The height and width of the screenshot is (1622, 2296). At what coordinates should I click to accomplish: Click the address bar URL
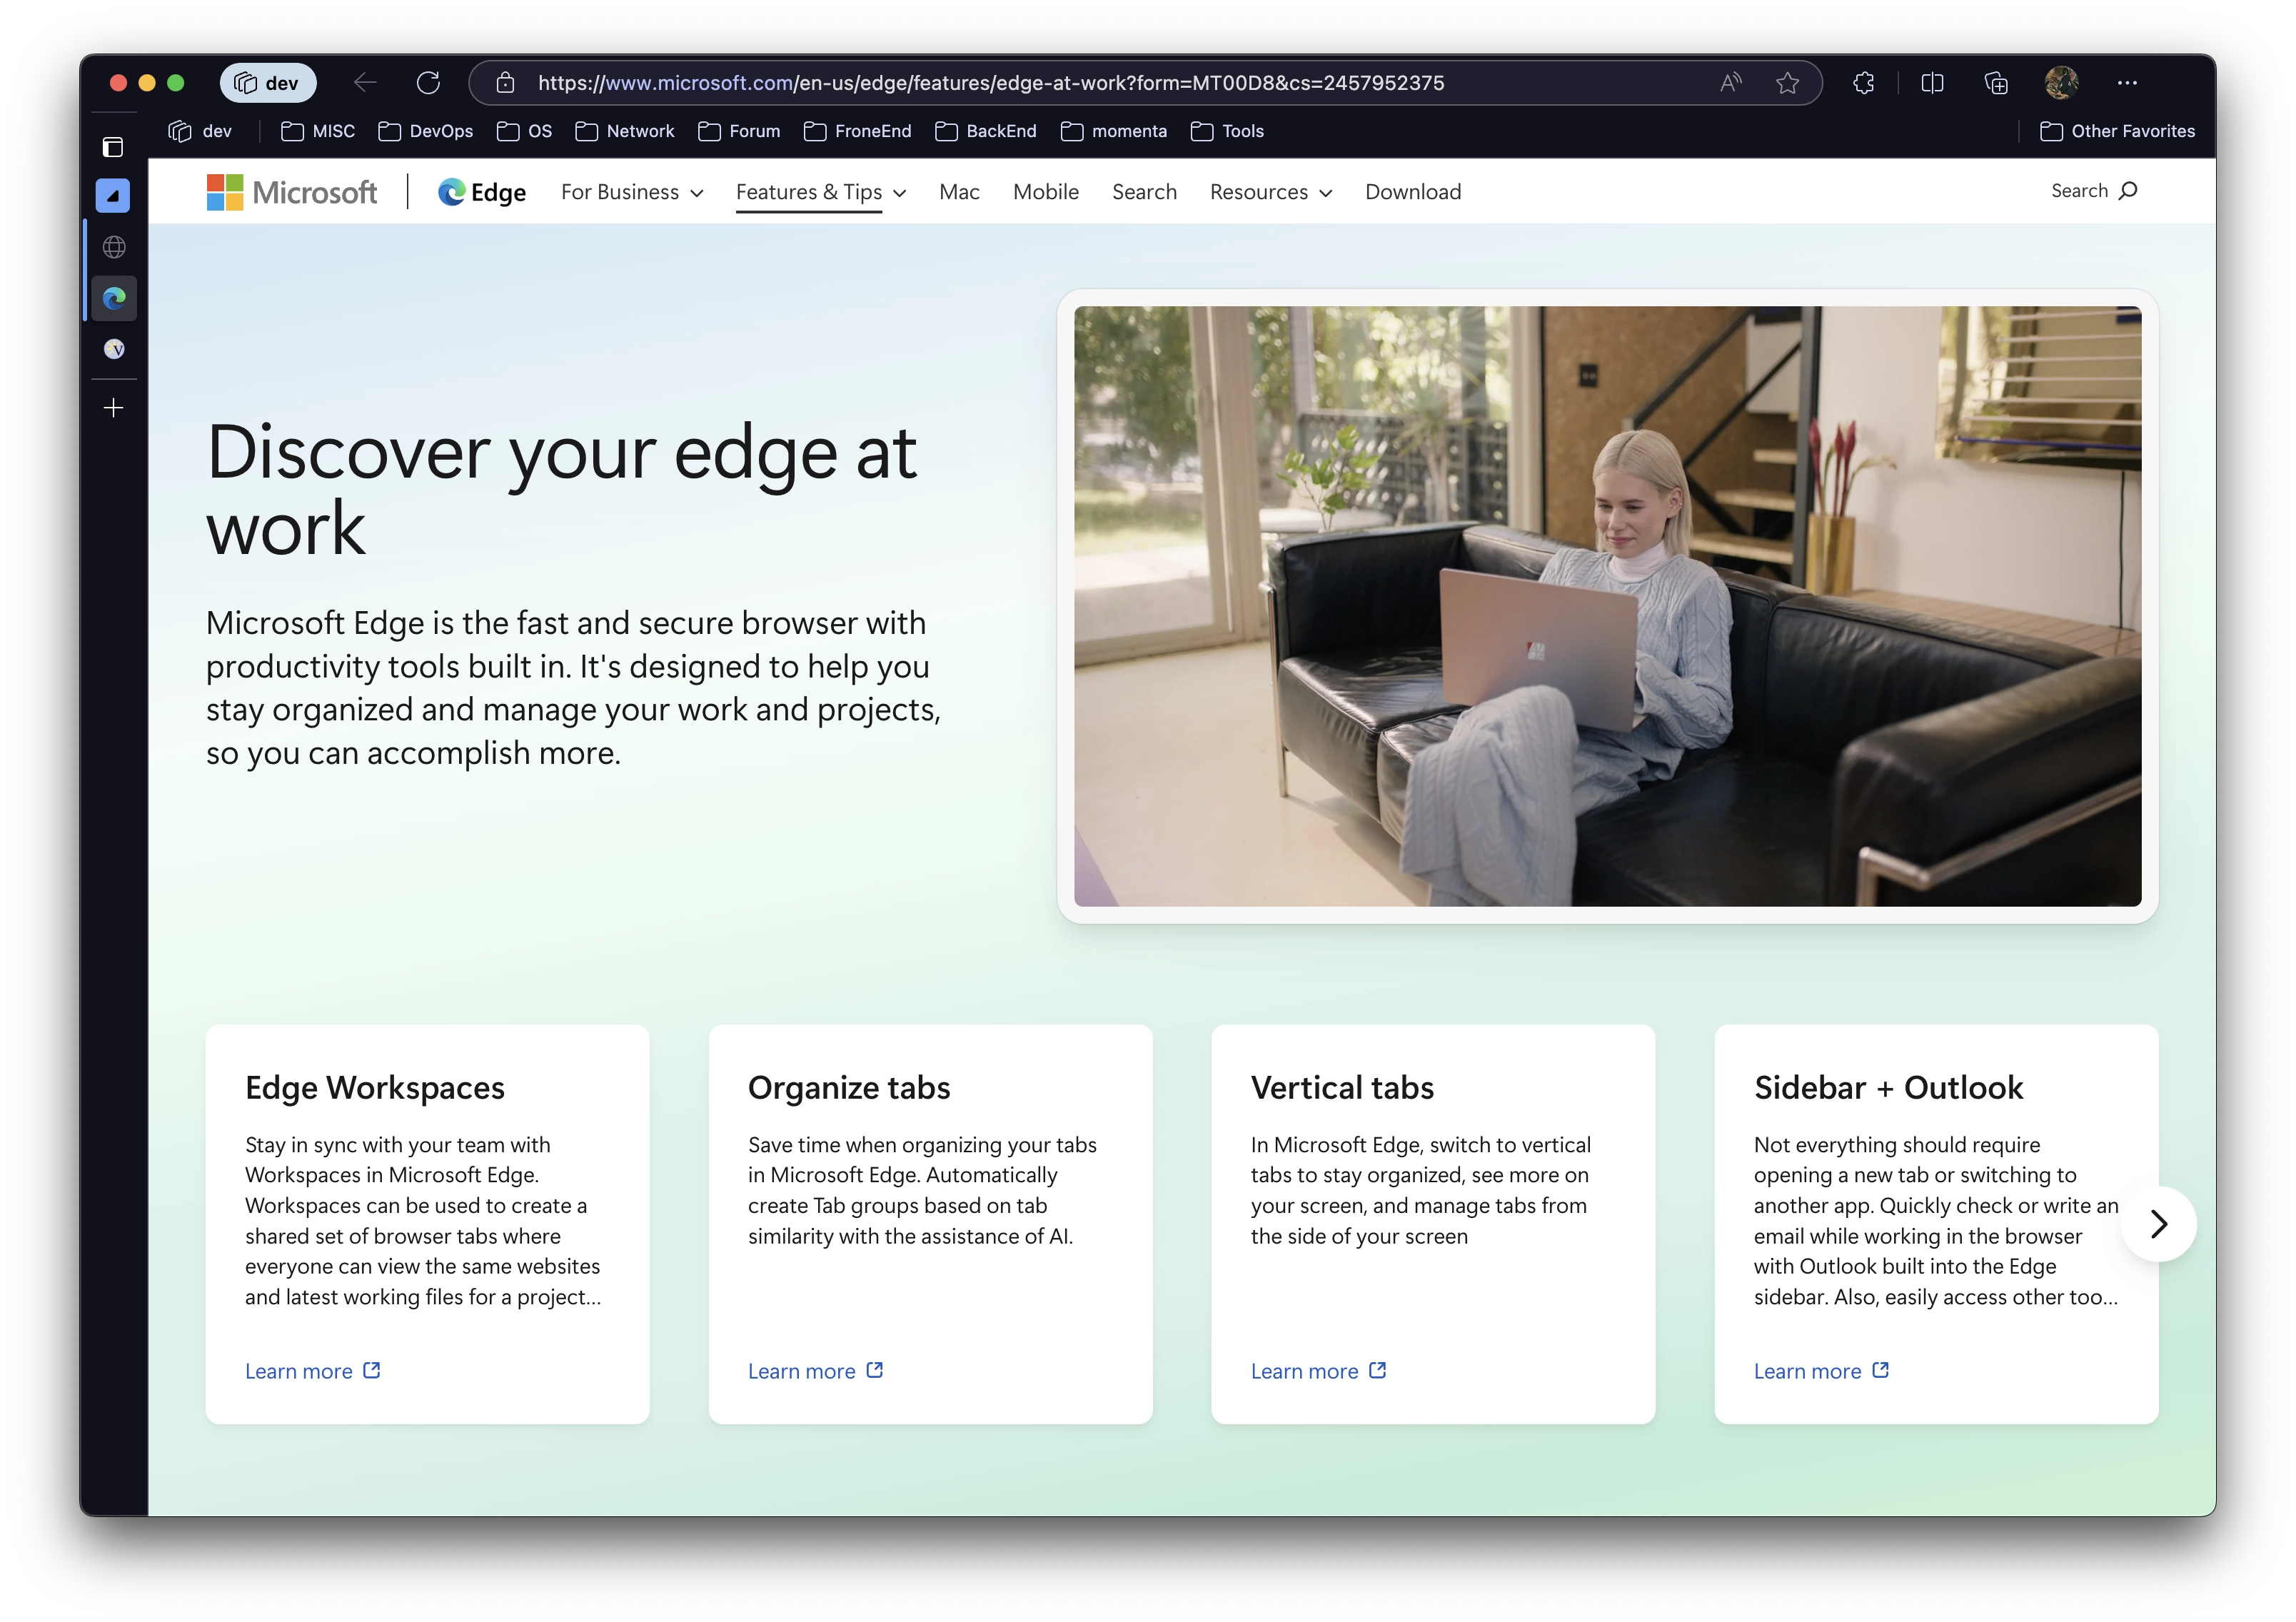[990, 83]
